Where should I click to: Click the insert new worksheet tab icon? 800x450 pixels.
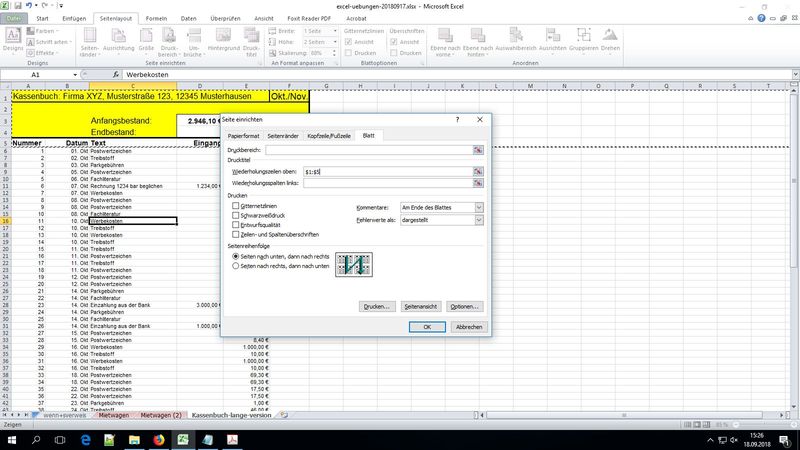click(x=284, y=414)
